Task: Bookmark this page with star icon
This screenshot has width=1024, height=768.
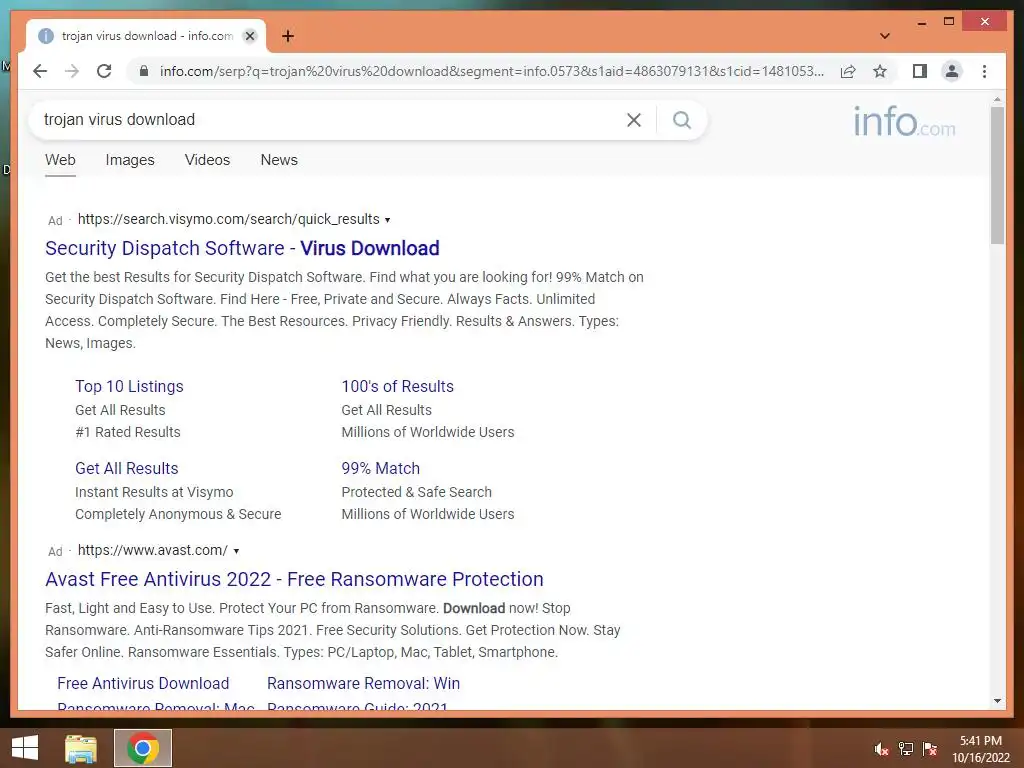Action: click(x=880, y=71)
